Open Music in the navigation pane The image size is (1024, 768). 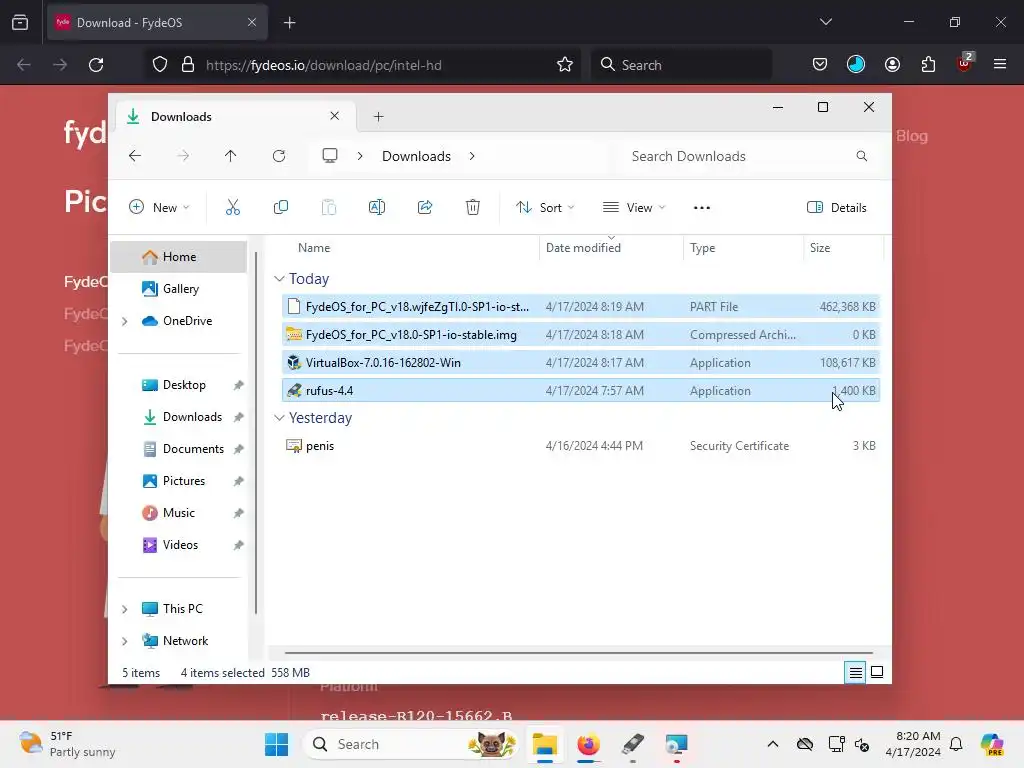click(x=178, y=513)
